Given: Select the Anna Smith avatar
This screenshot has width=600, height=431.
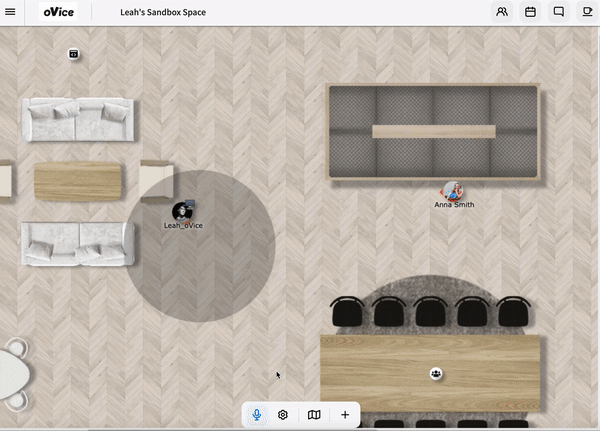Looking at the screenshot, I should (x=453, y=191).
